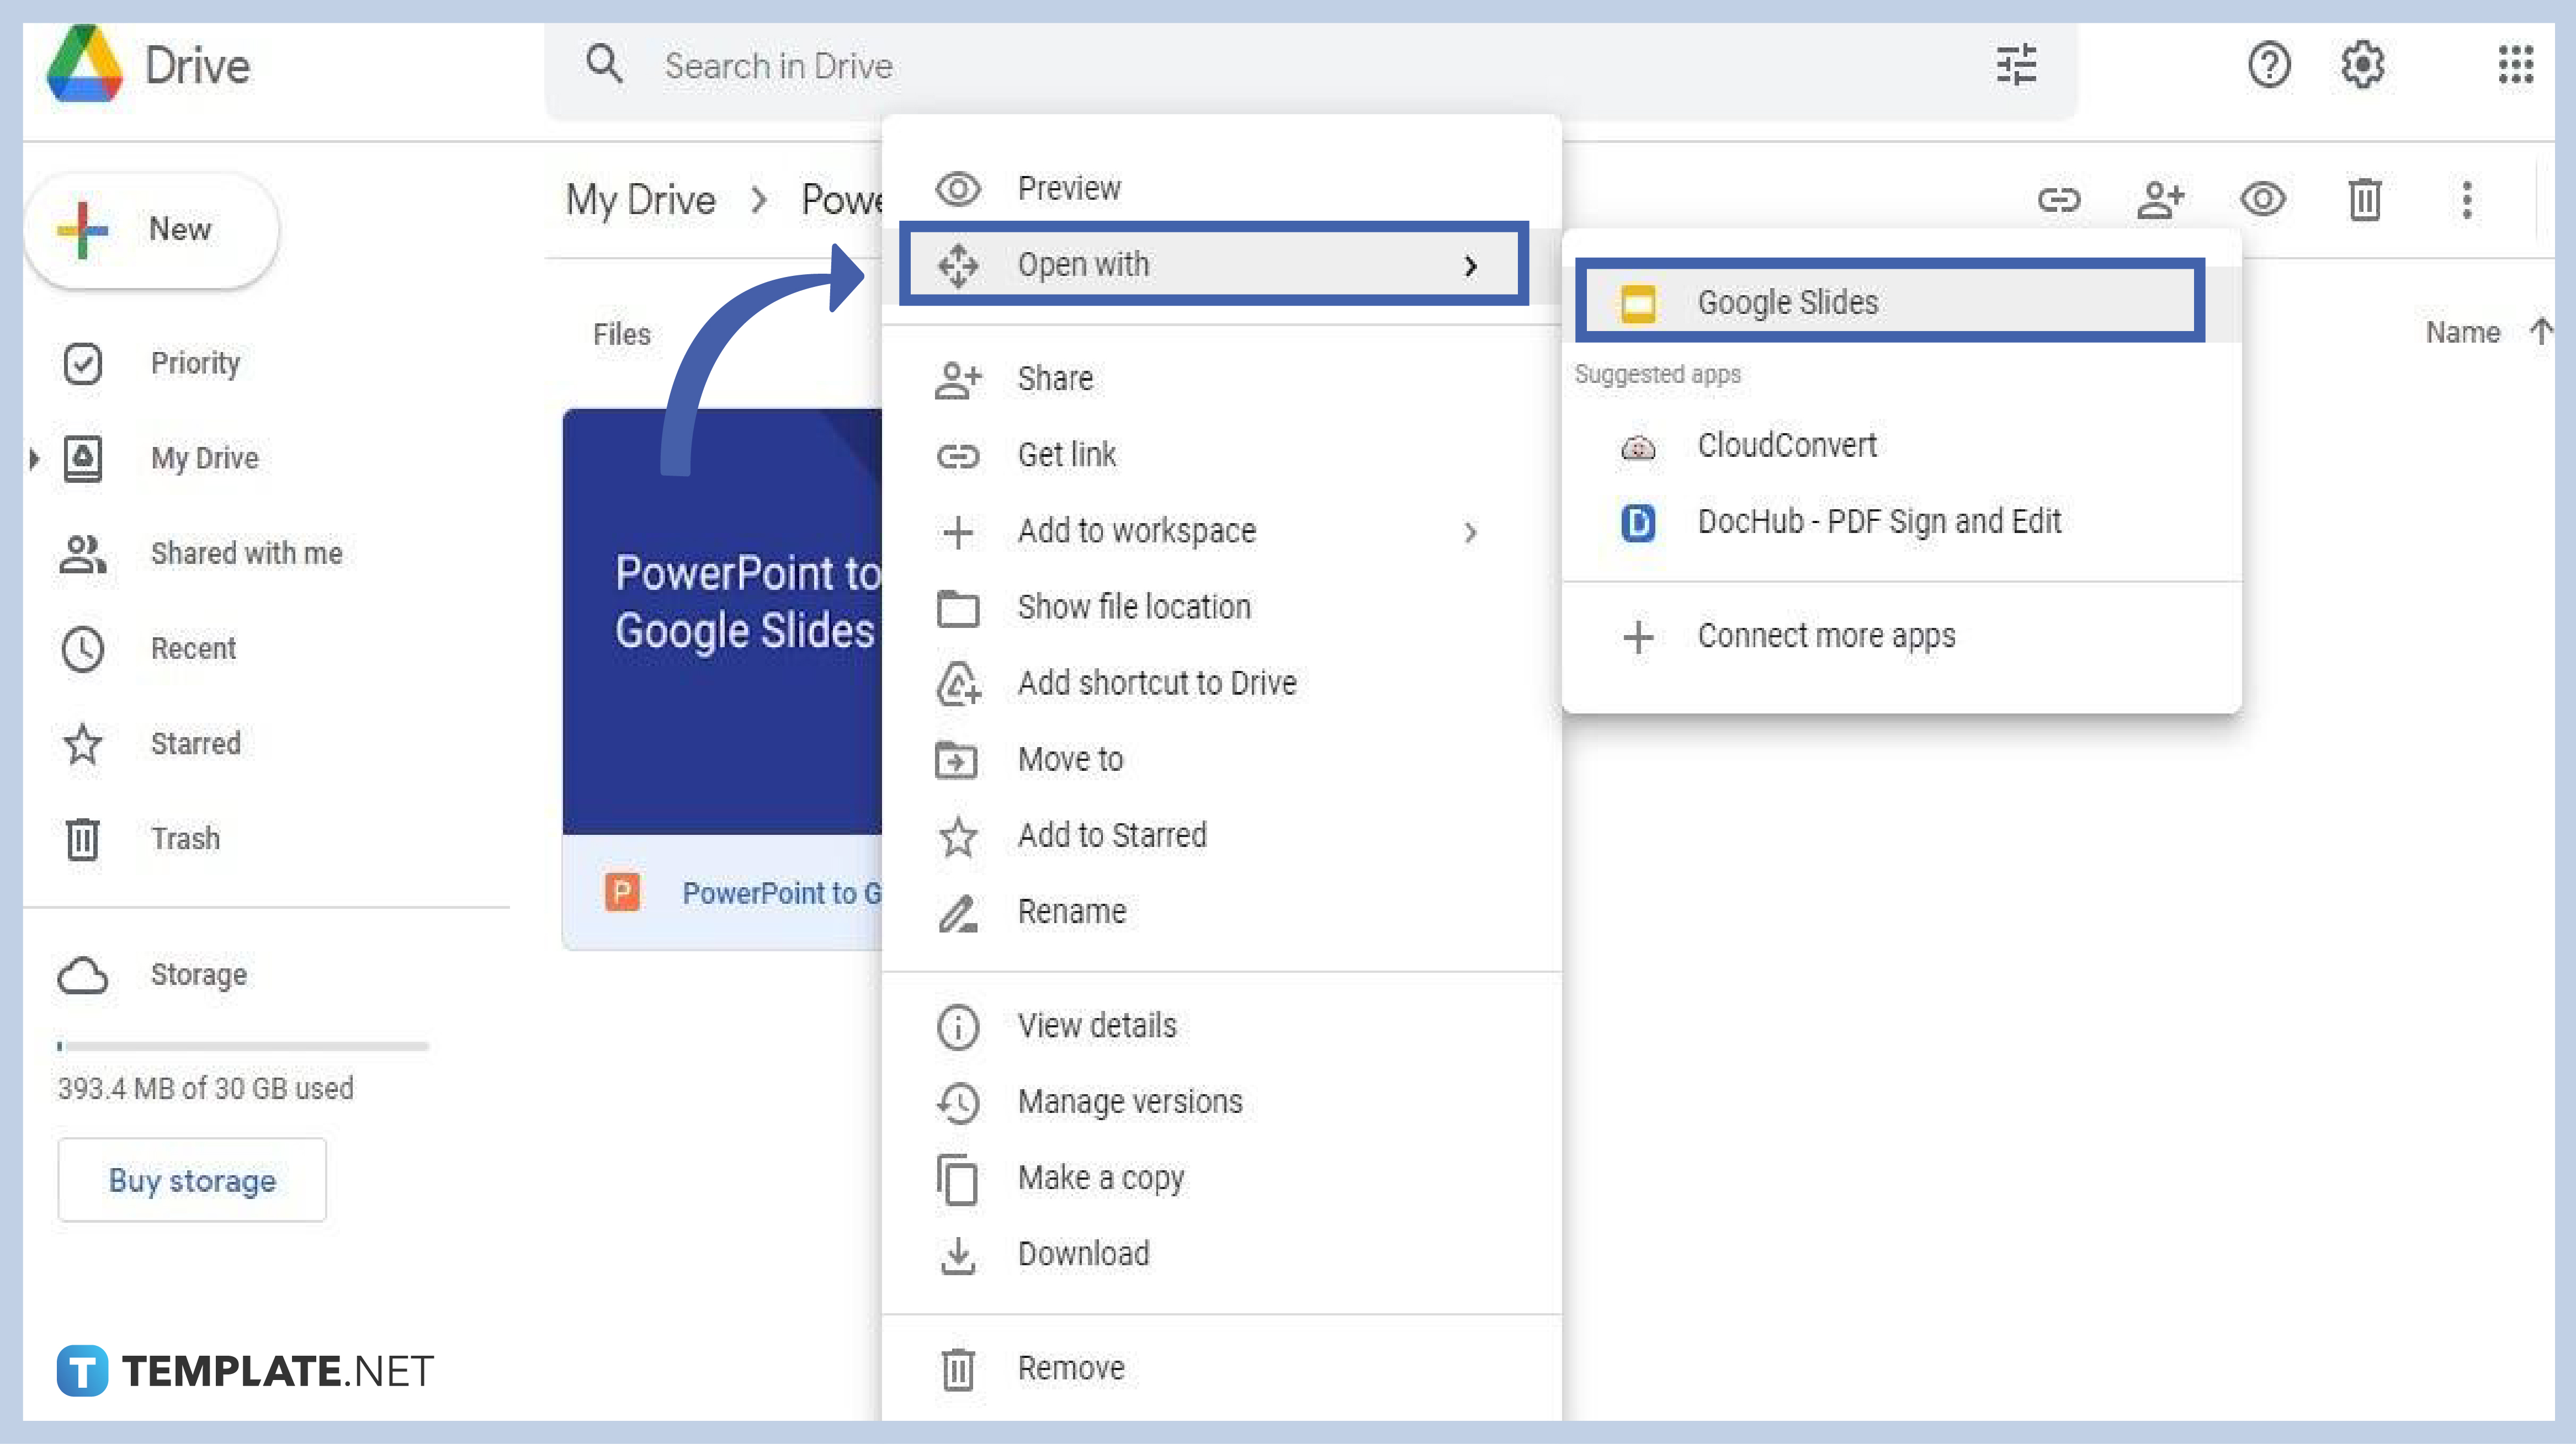Click the Google Slides yellow icon
Screen dimensions: 2576x1444
[1637, 303]
